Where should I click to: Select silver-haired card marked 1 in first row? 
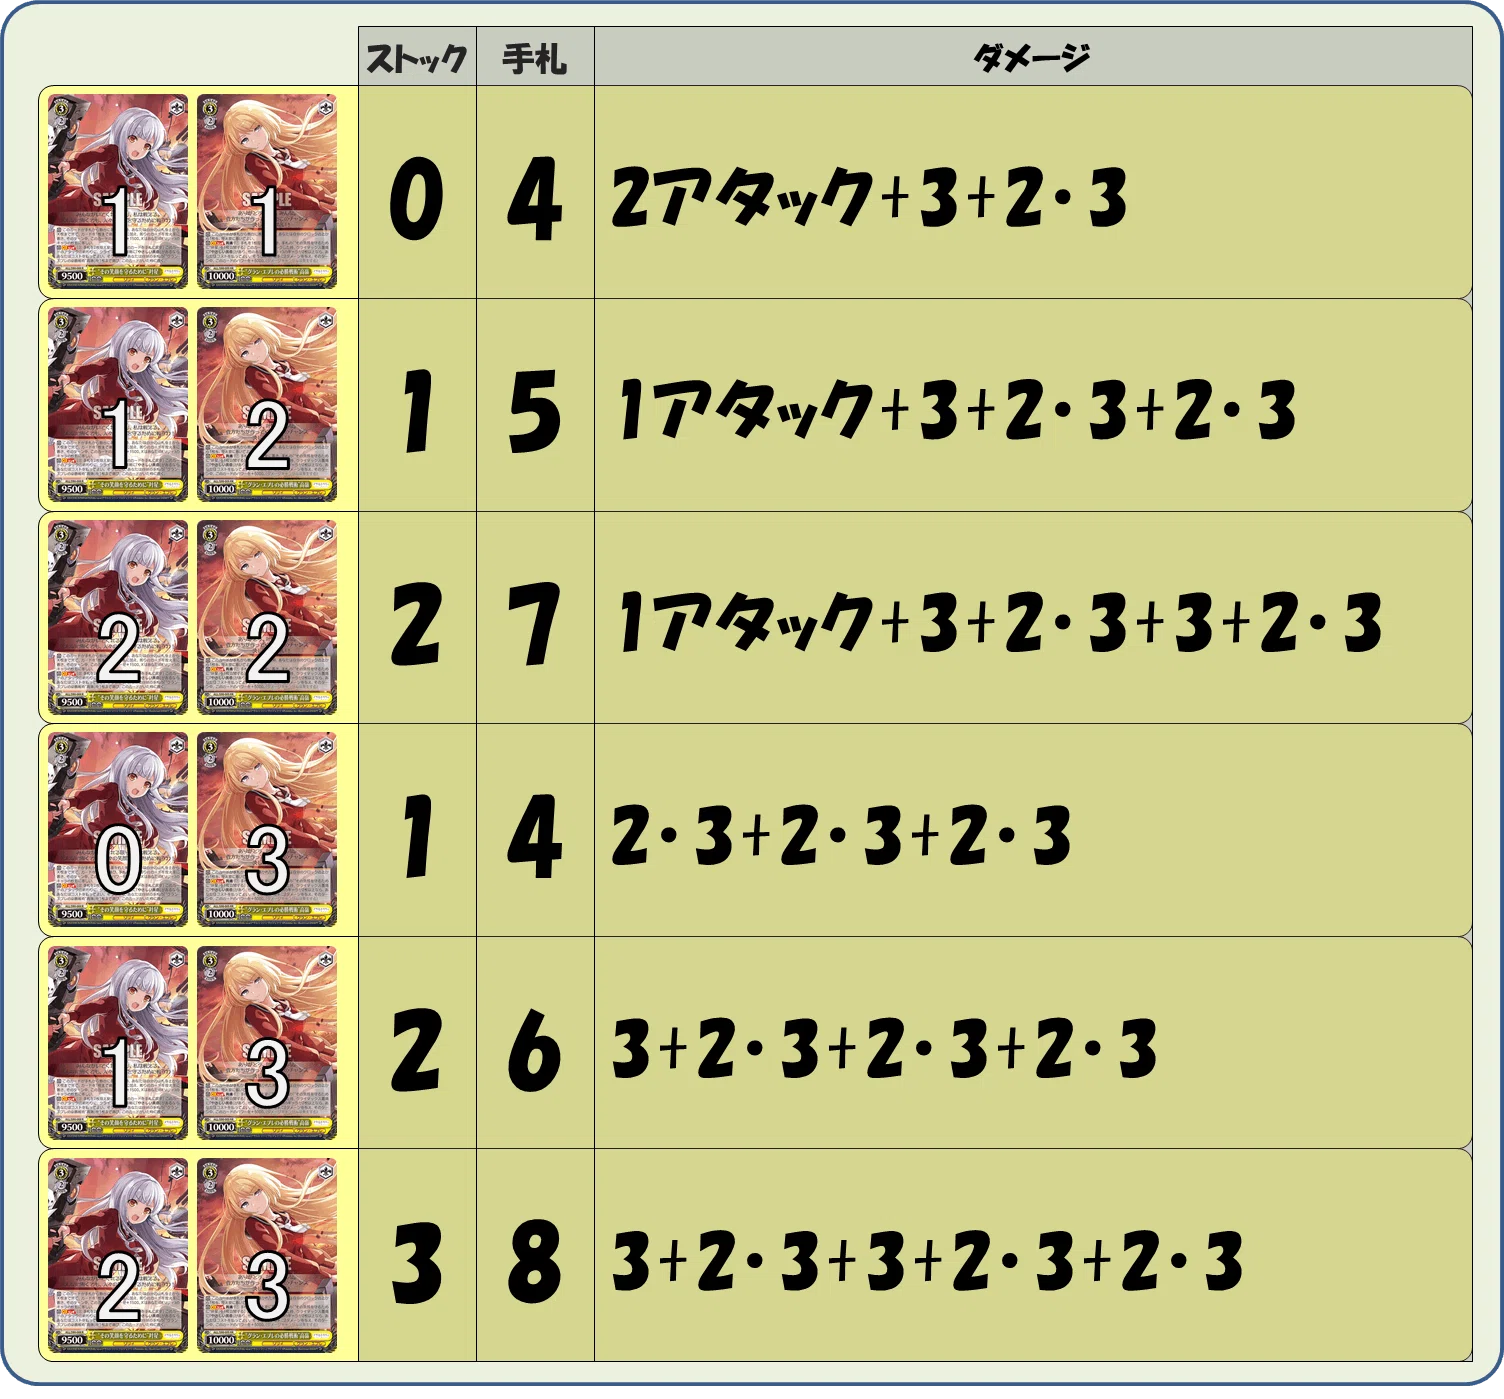(x=118, y=192)
